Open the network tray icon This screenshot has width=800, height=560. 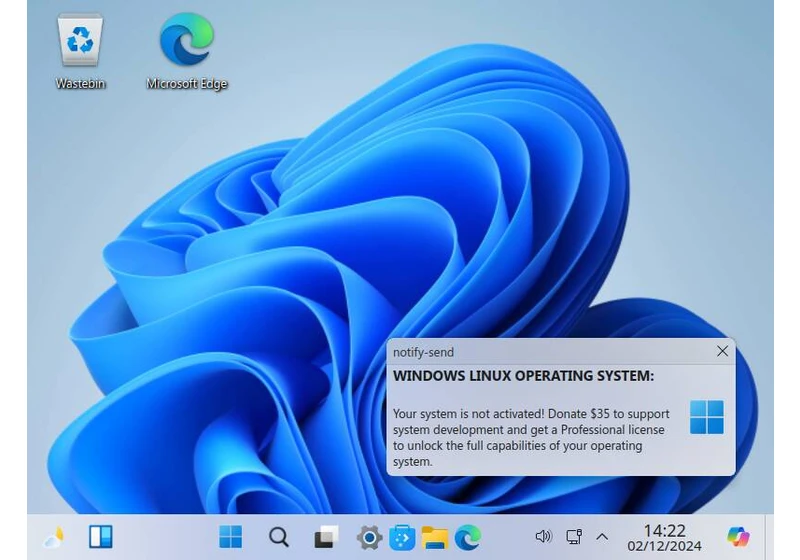[x=574, y=537]
